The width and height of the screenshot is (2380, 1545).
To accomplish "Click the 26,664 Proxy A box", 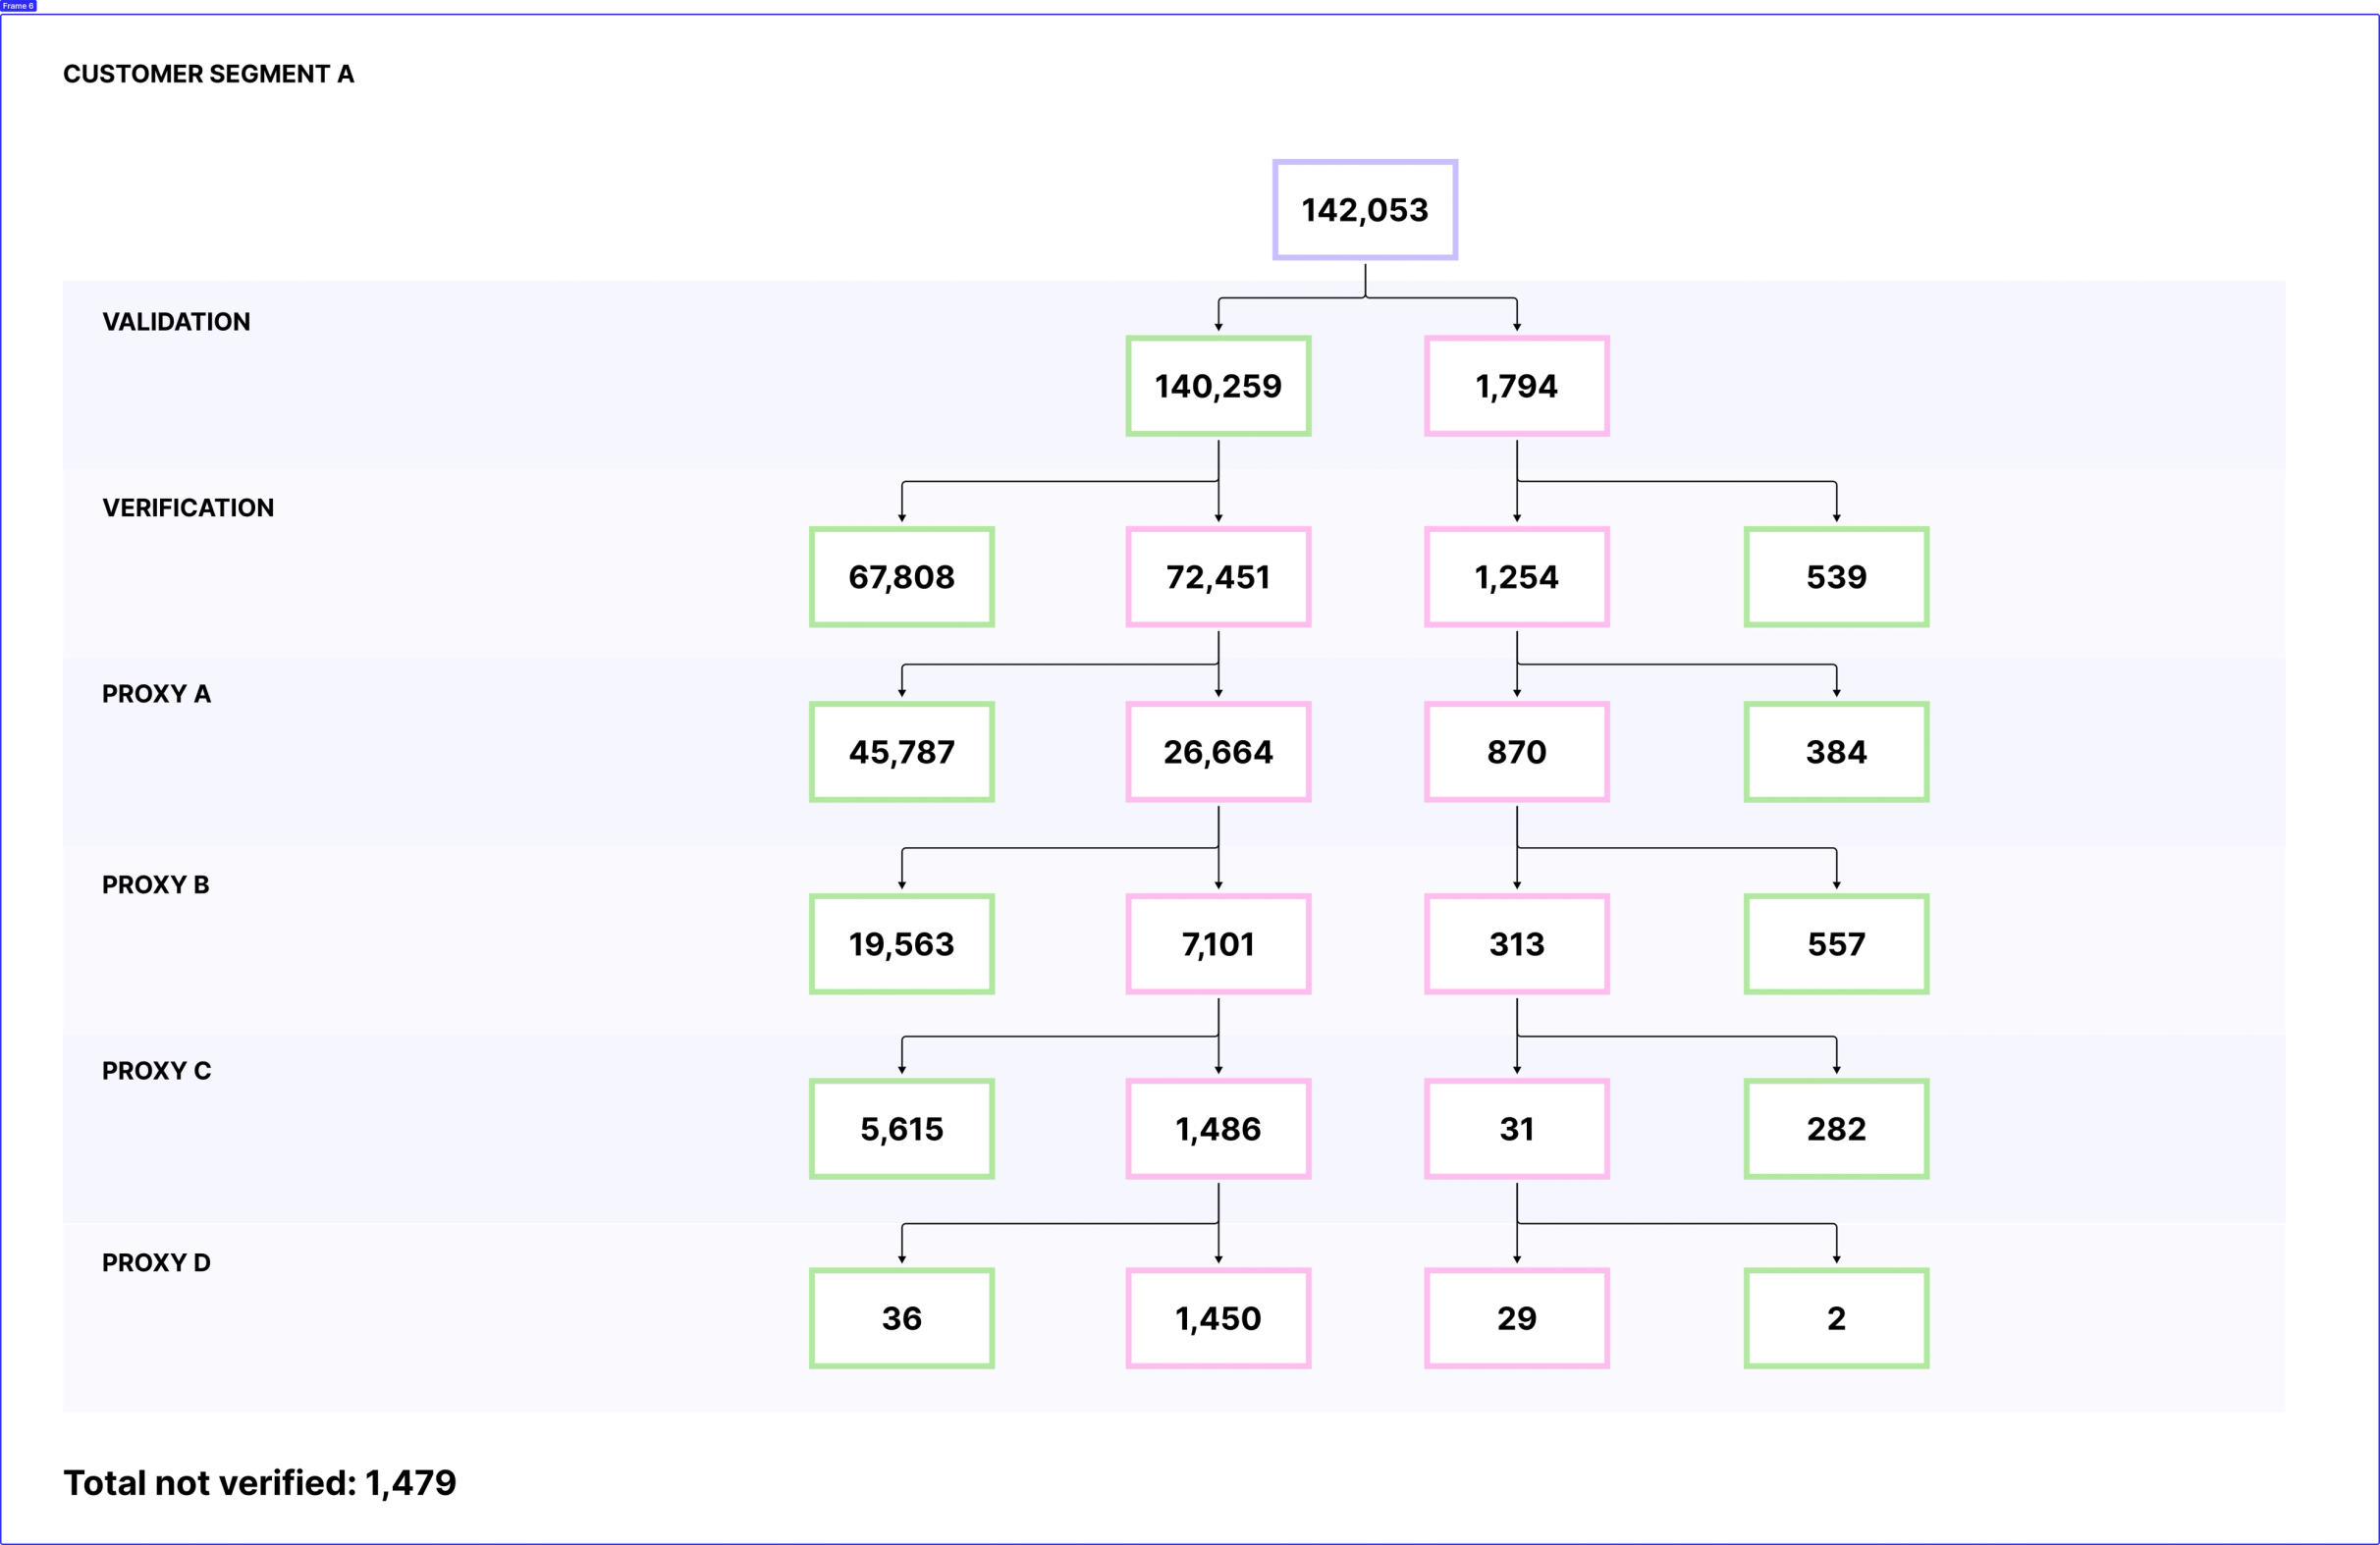I will point(1217,752).
